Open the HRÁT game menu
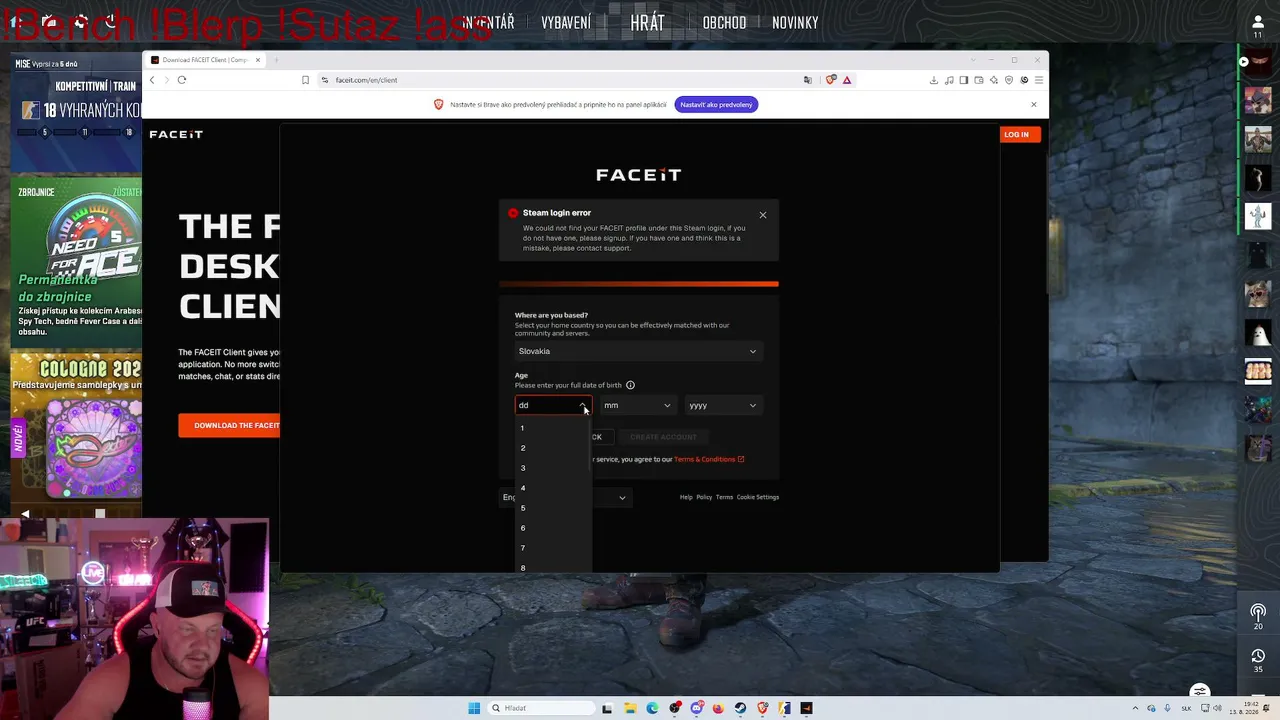The width and height of the screenshot is (1280, 720). [x=648, y=22]
